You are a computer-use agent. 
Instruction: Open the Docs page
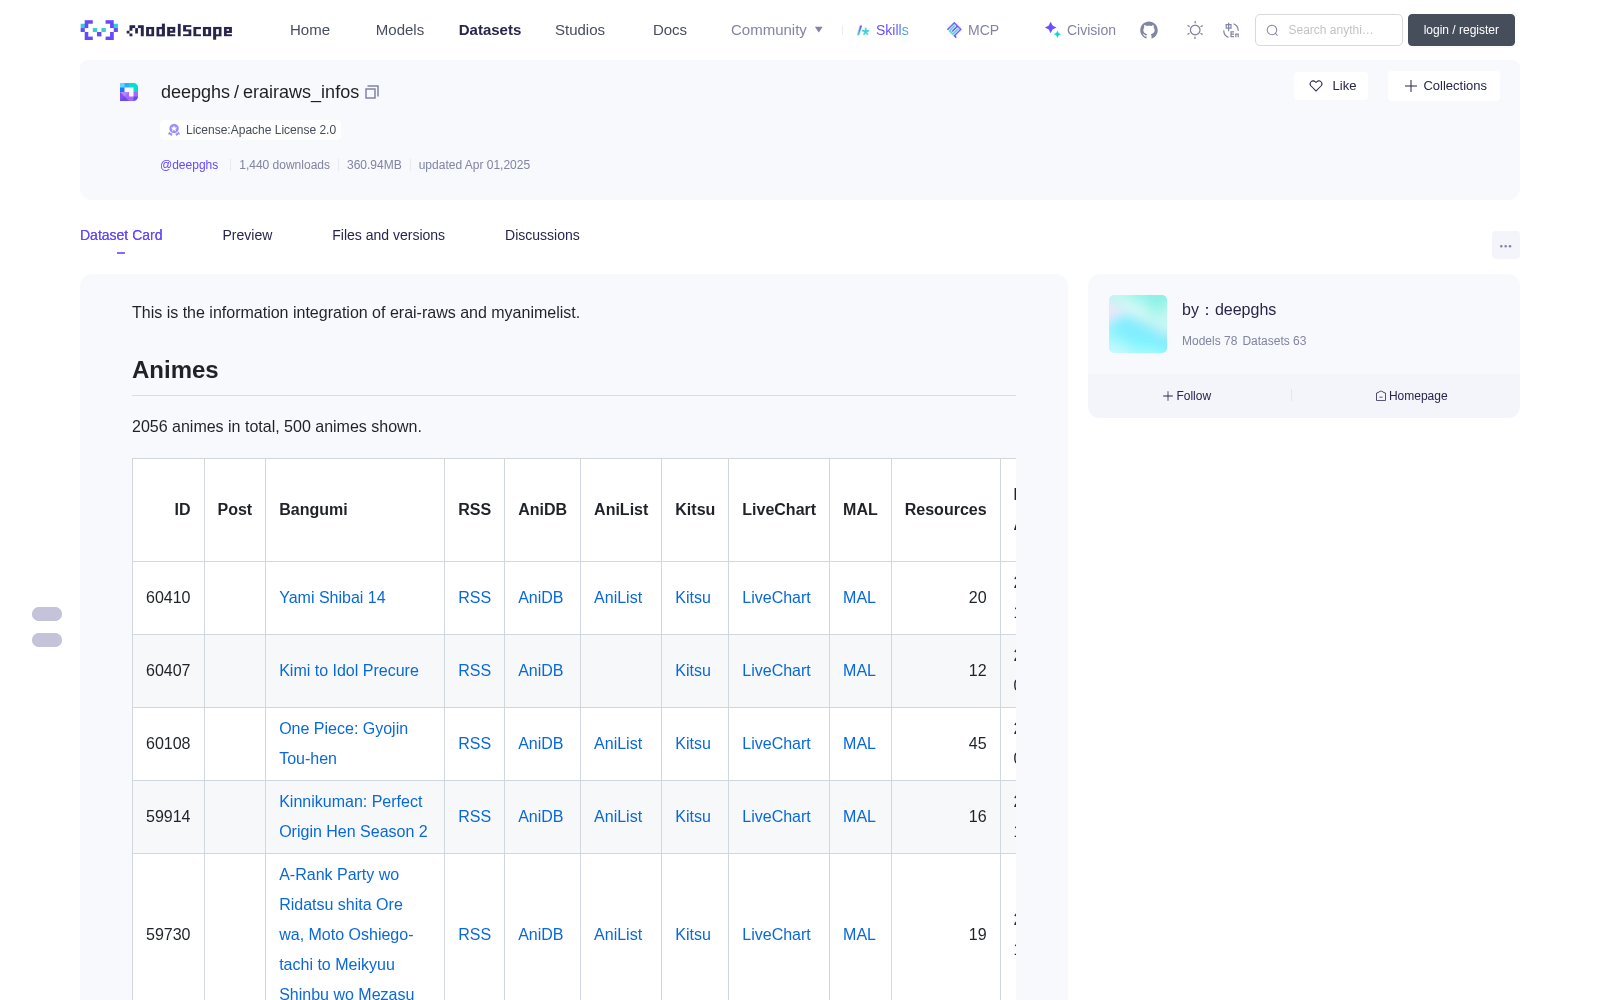click(670, 30)
